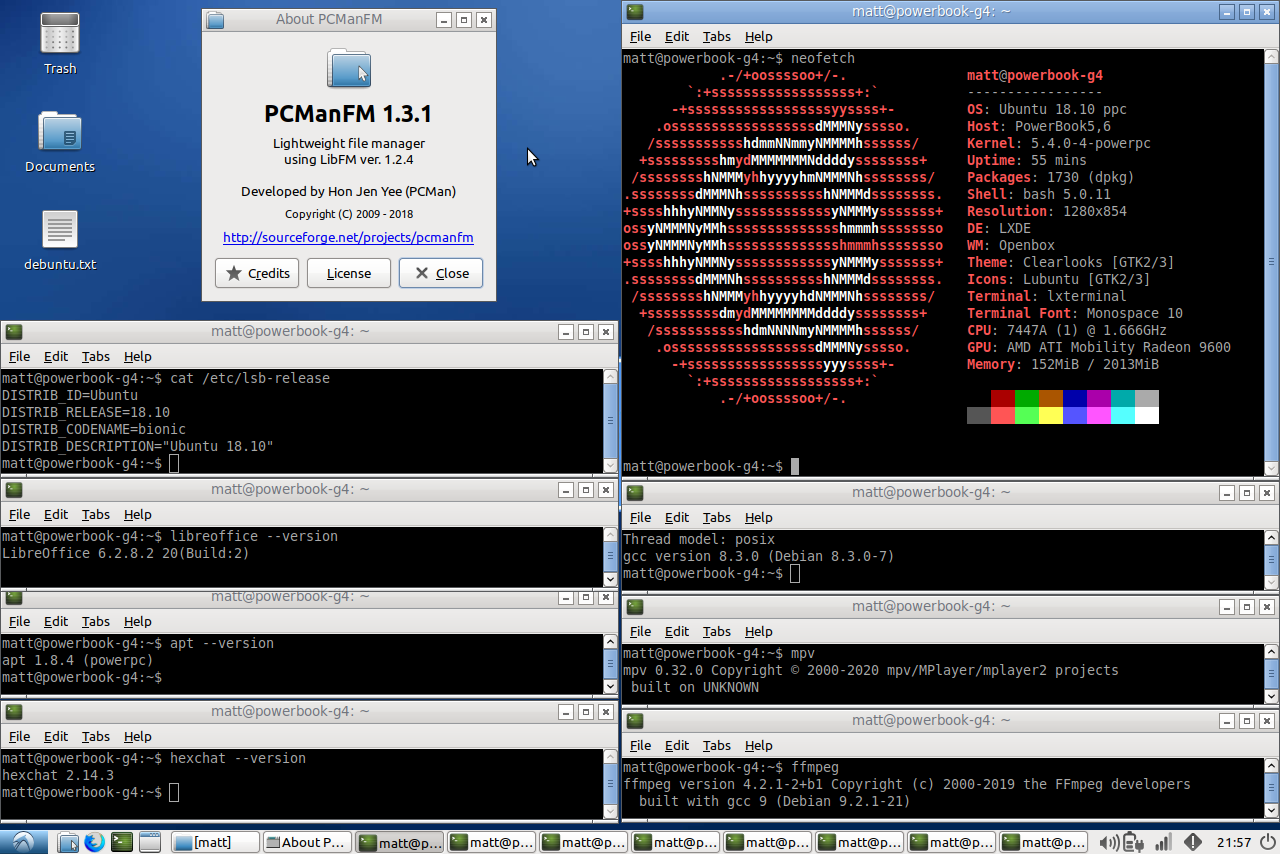
Task: Switch to the [matt] taskbar window
Action: (216, 842)
